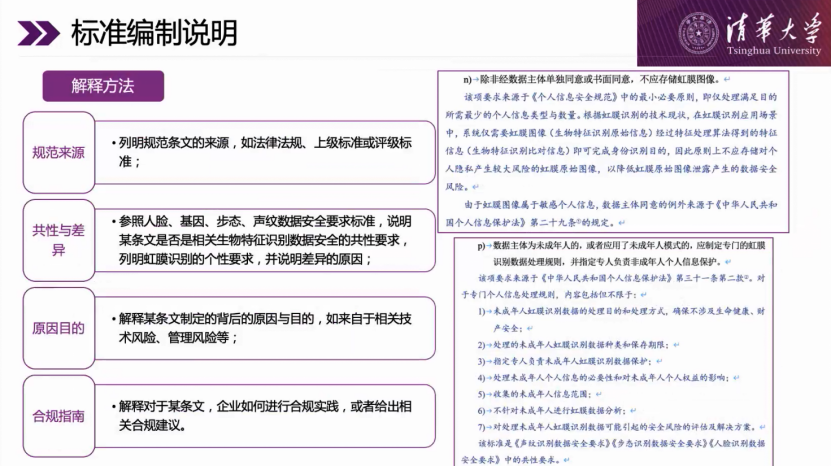This screenshot has width=831, height=466.
Task: Click the 共性与差异 category label
Action: (x=58, y=240)
